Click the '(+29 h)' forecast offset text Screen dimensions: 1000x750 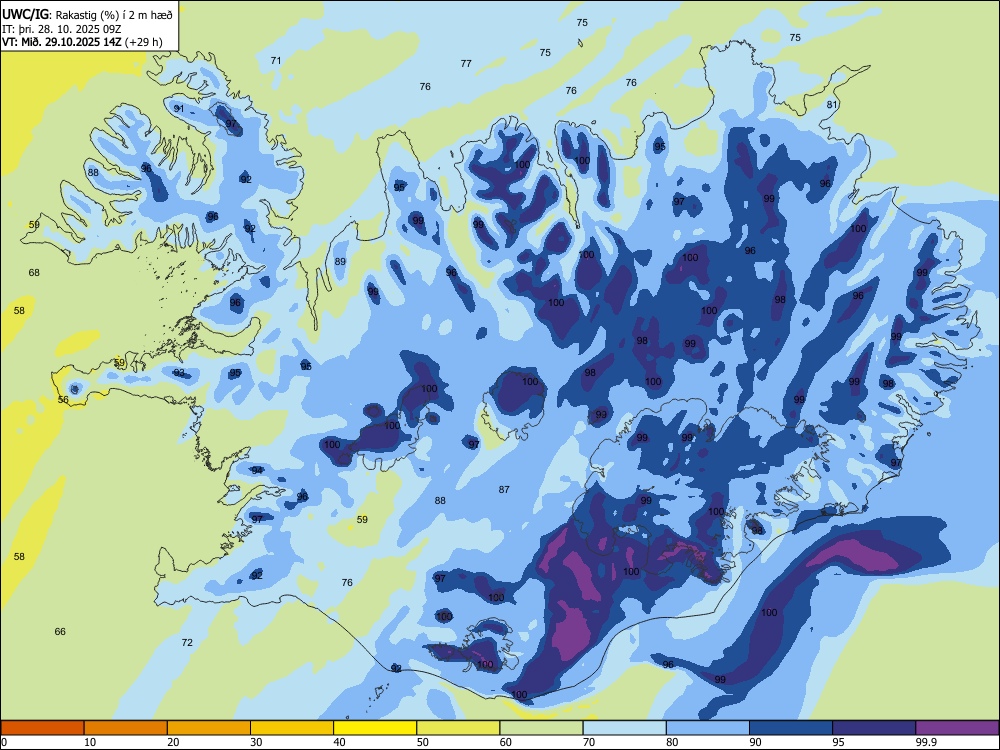[x=144, y=43]
